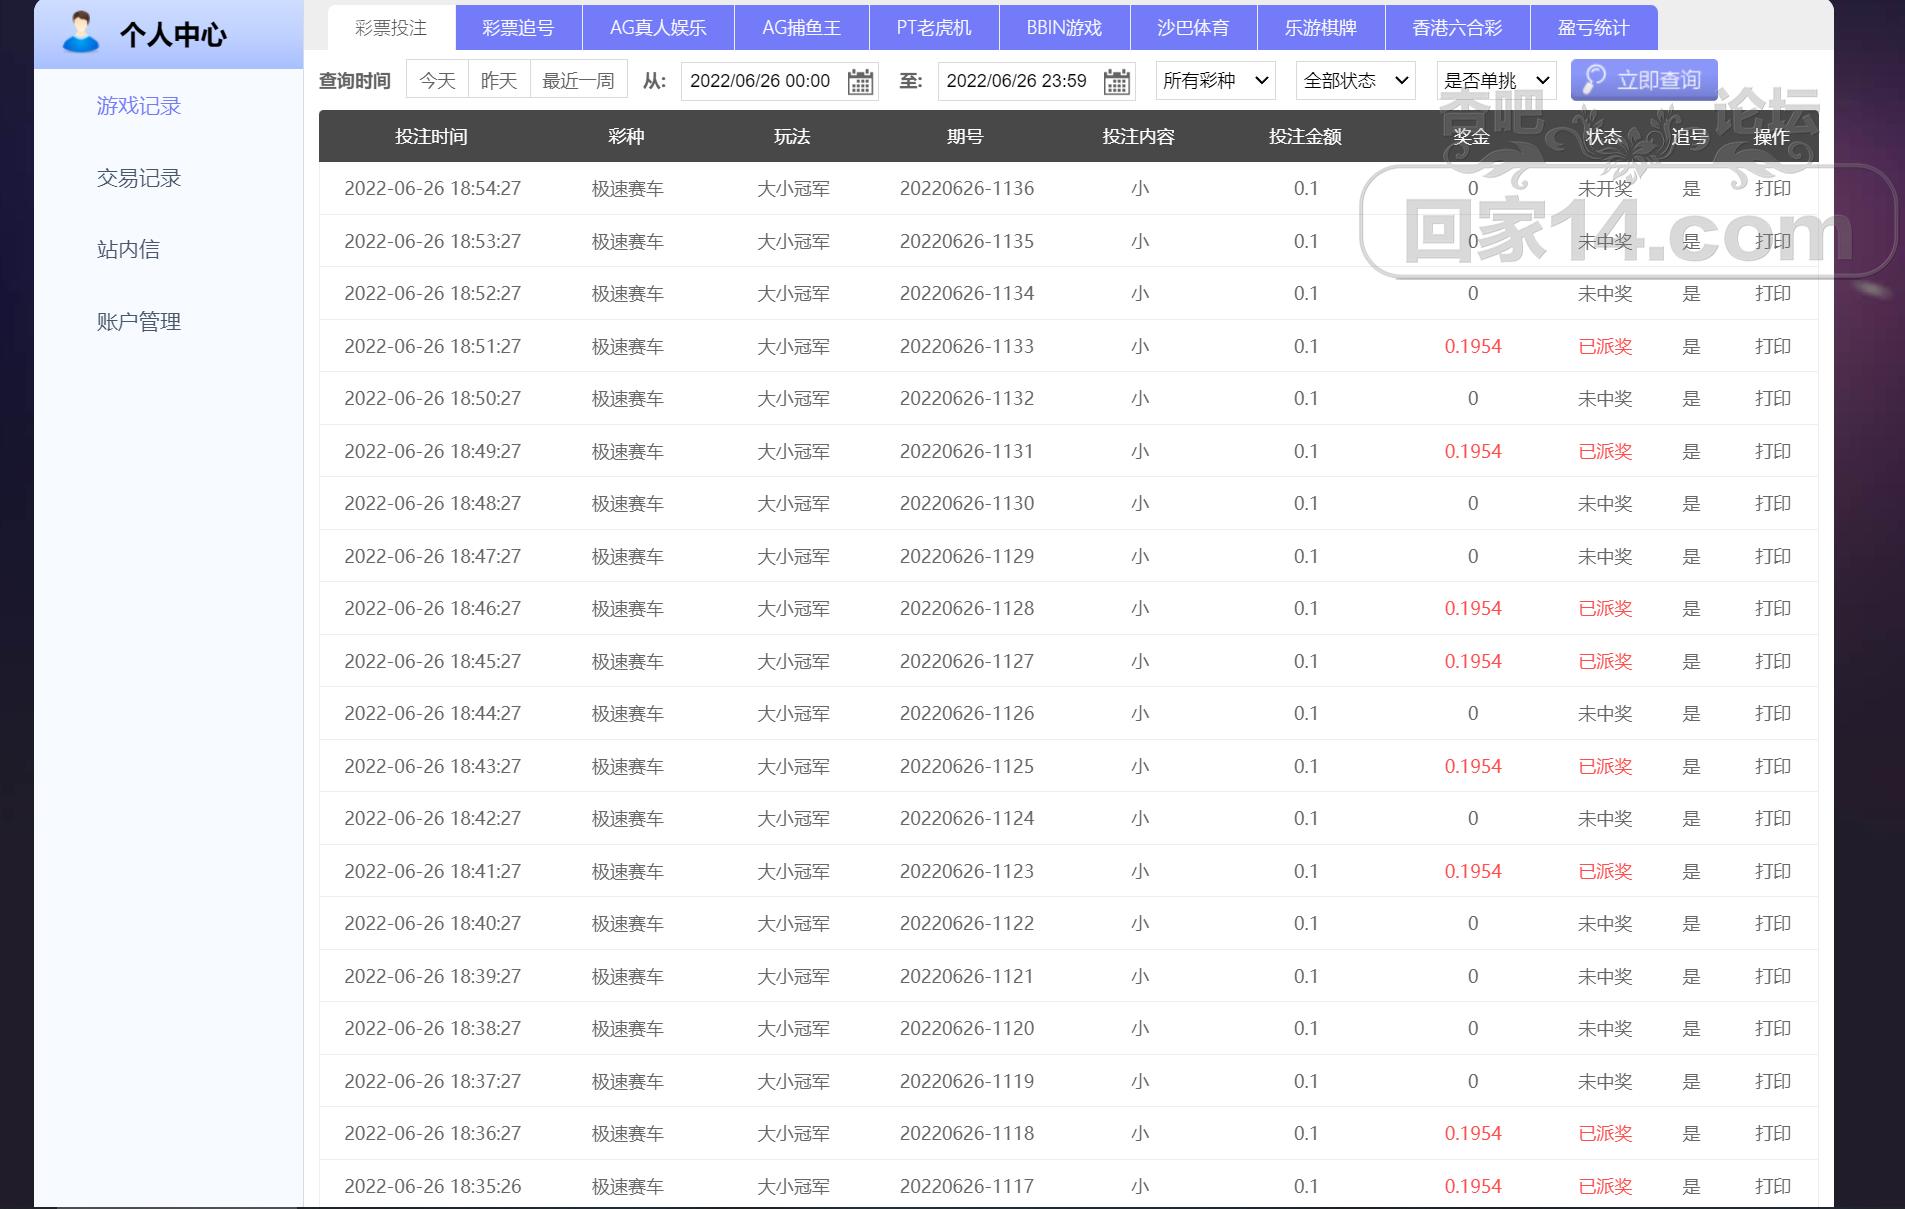Print the record for period 20220626-1131
Image resolution: width=1905 pixels, height=1209 pixels.
pos(1772,451)
